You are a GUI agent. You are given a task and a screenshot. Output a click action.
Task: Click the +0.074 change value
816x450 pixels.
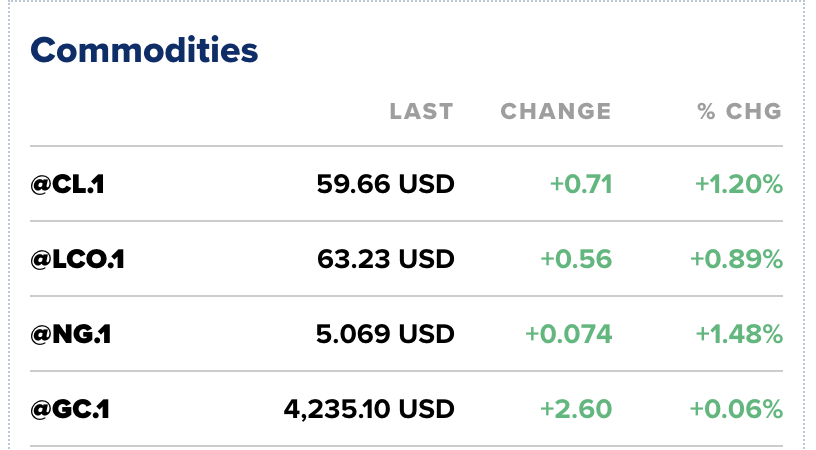pyautogui.click(x=569, y=334)
